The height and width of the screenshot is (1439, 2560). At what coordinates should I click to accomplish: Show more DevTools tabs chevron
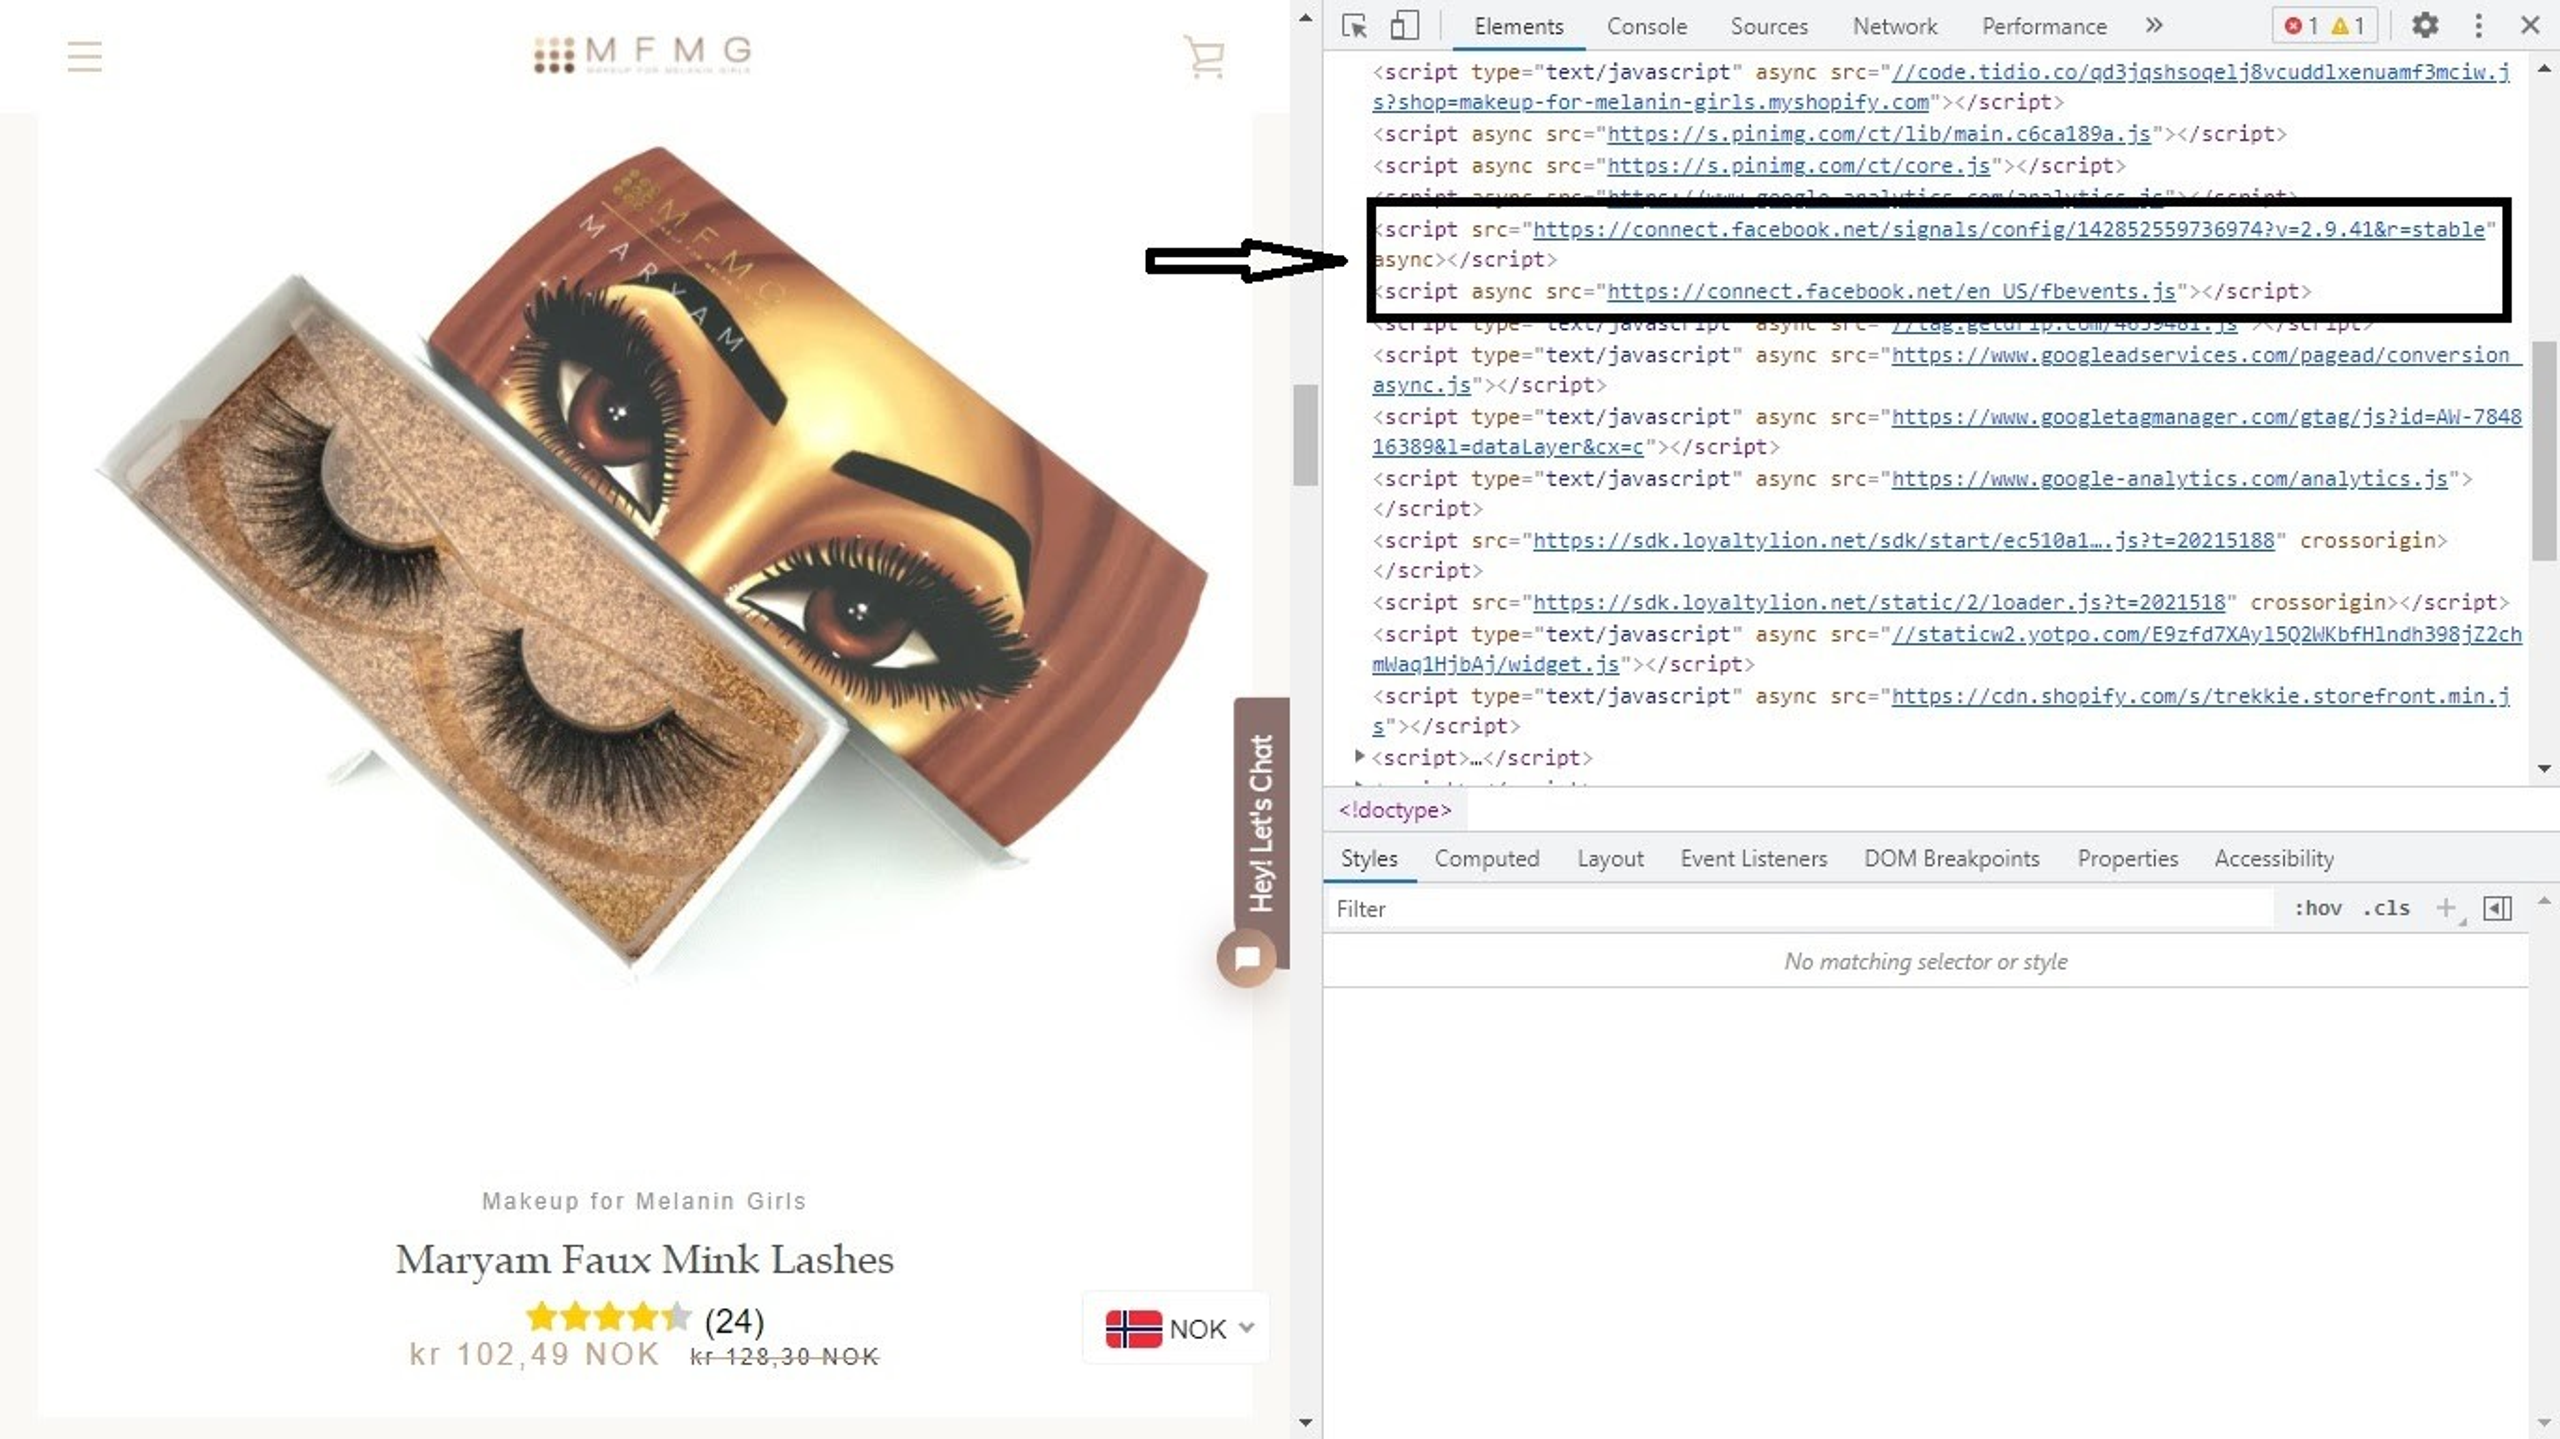tap(2154, 26)
